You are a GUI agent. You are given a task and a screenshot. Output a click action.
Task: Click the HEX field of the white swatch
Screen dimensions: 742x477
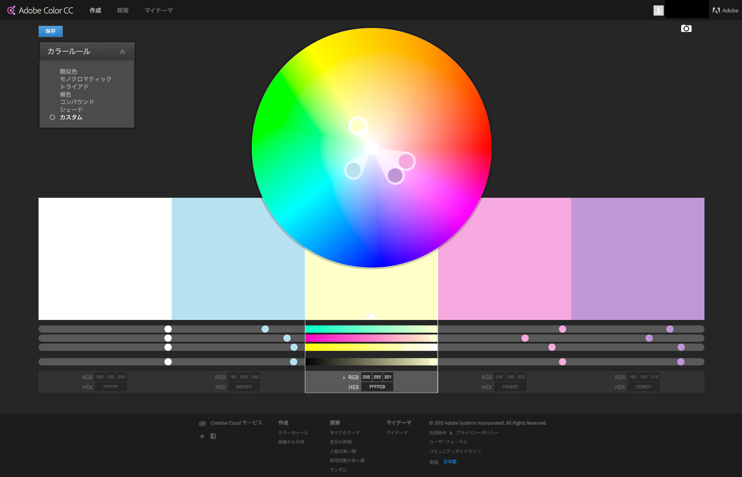[111, 387]
